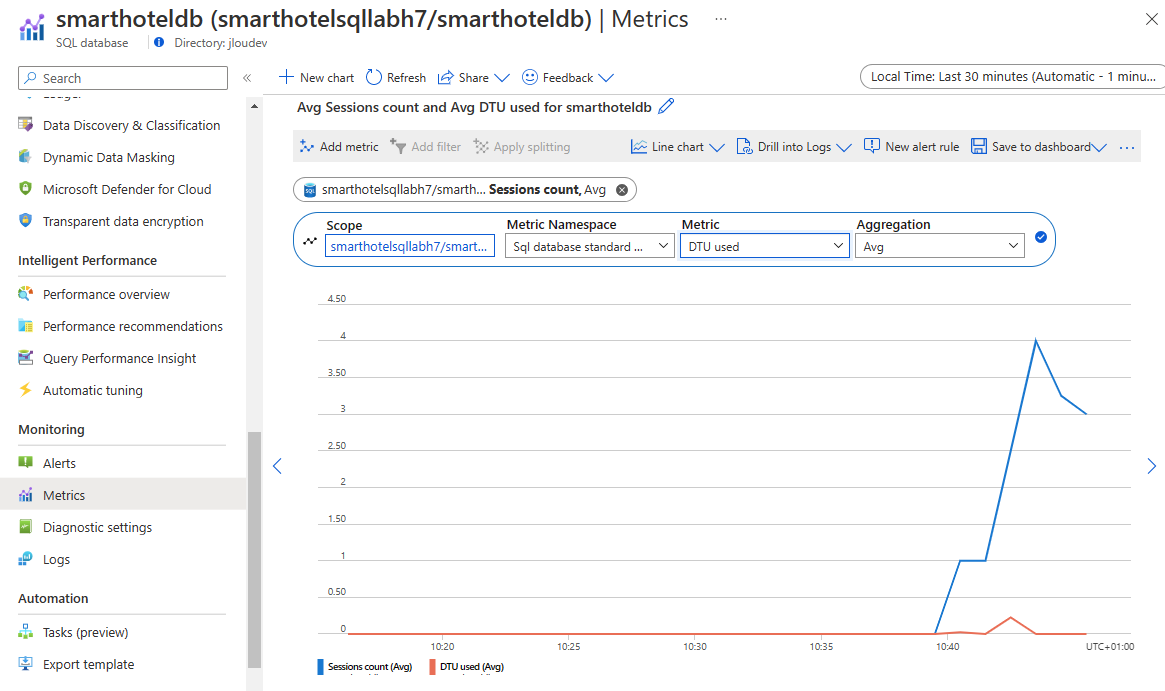
Task: Click the Scope field smarthotelsqllabh7/smart...
Action: [409, 246]
